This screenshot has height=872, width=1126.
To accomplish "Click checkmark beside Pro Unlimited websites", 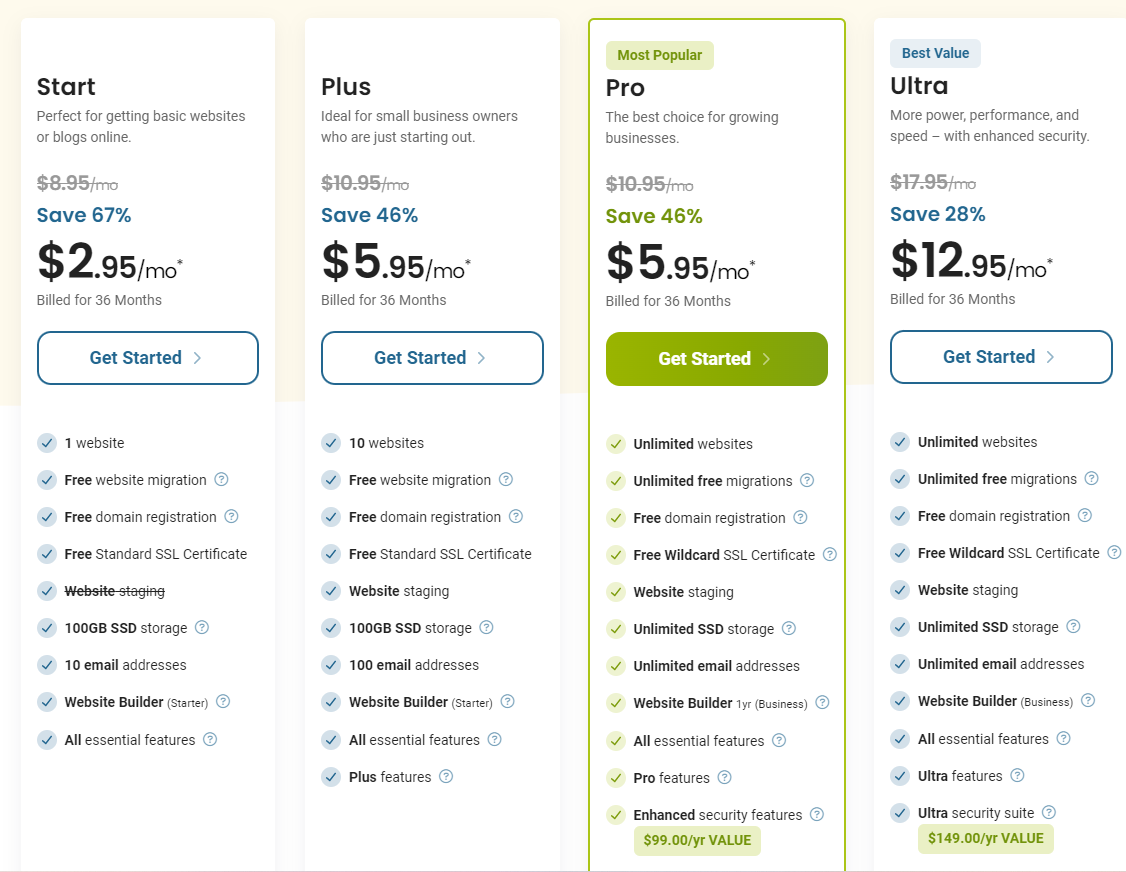I will pyautogui.click(x=615, y=444).
